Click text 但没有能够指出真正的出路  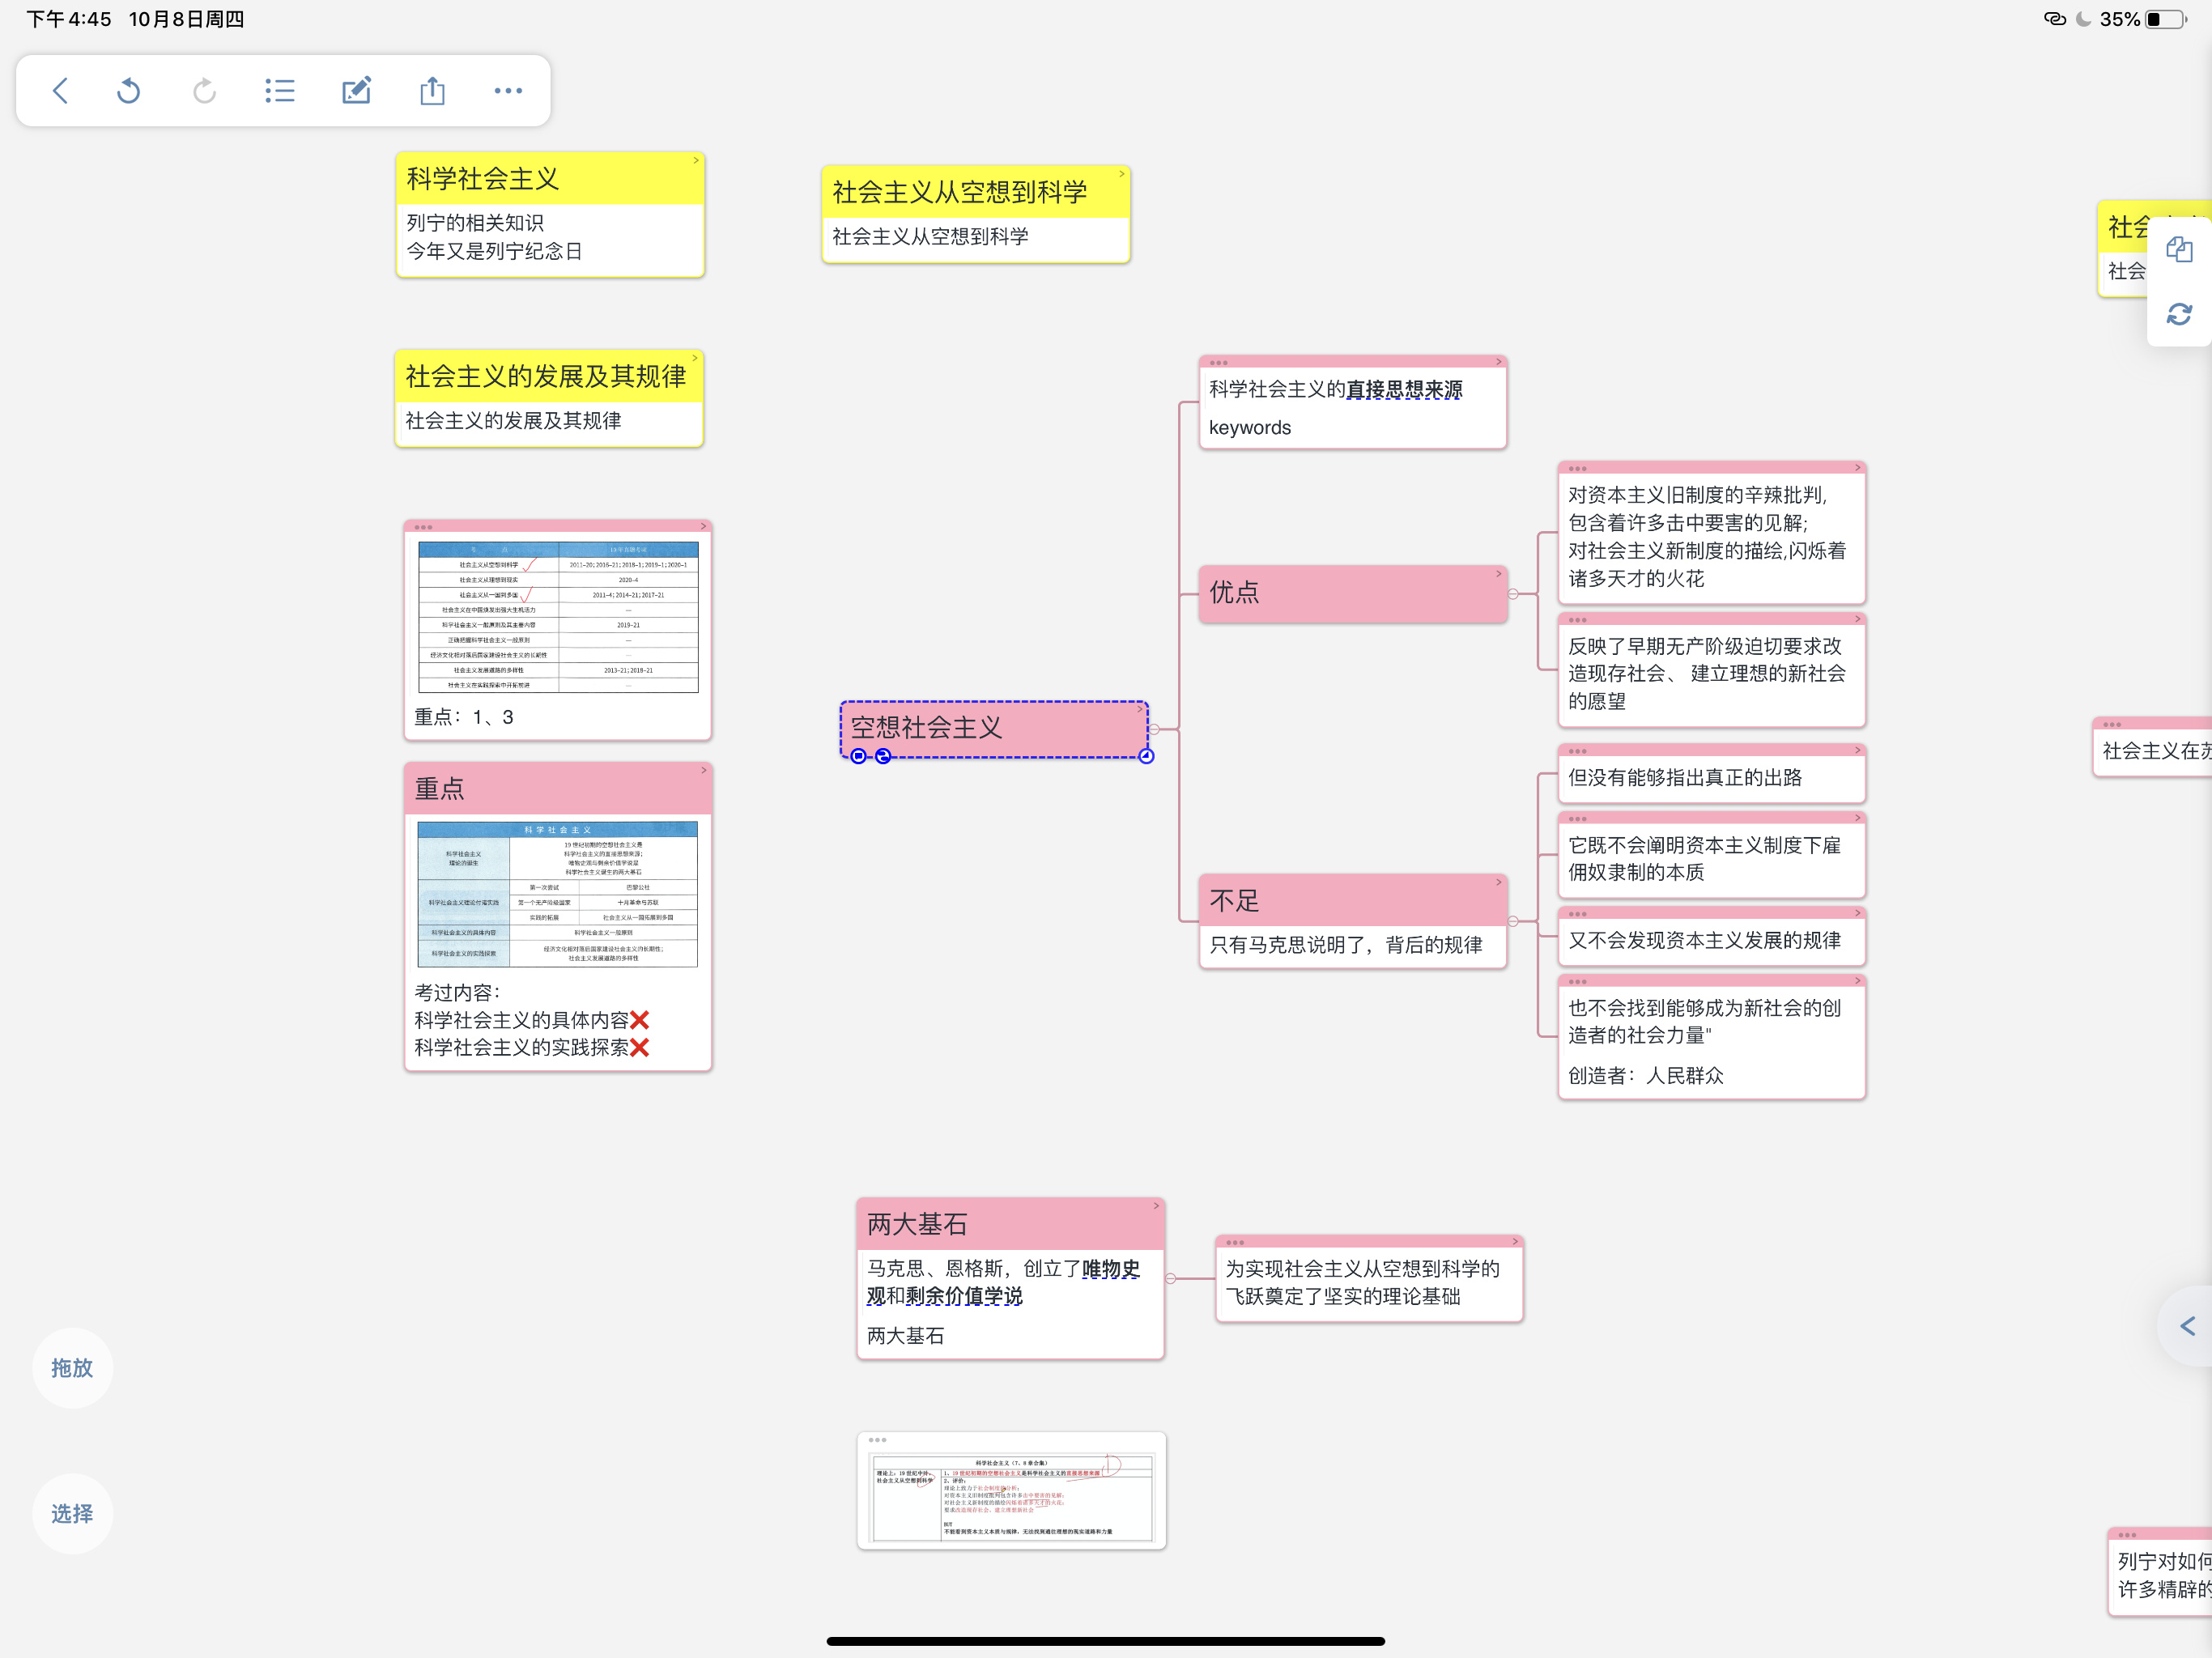1685,777
